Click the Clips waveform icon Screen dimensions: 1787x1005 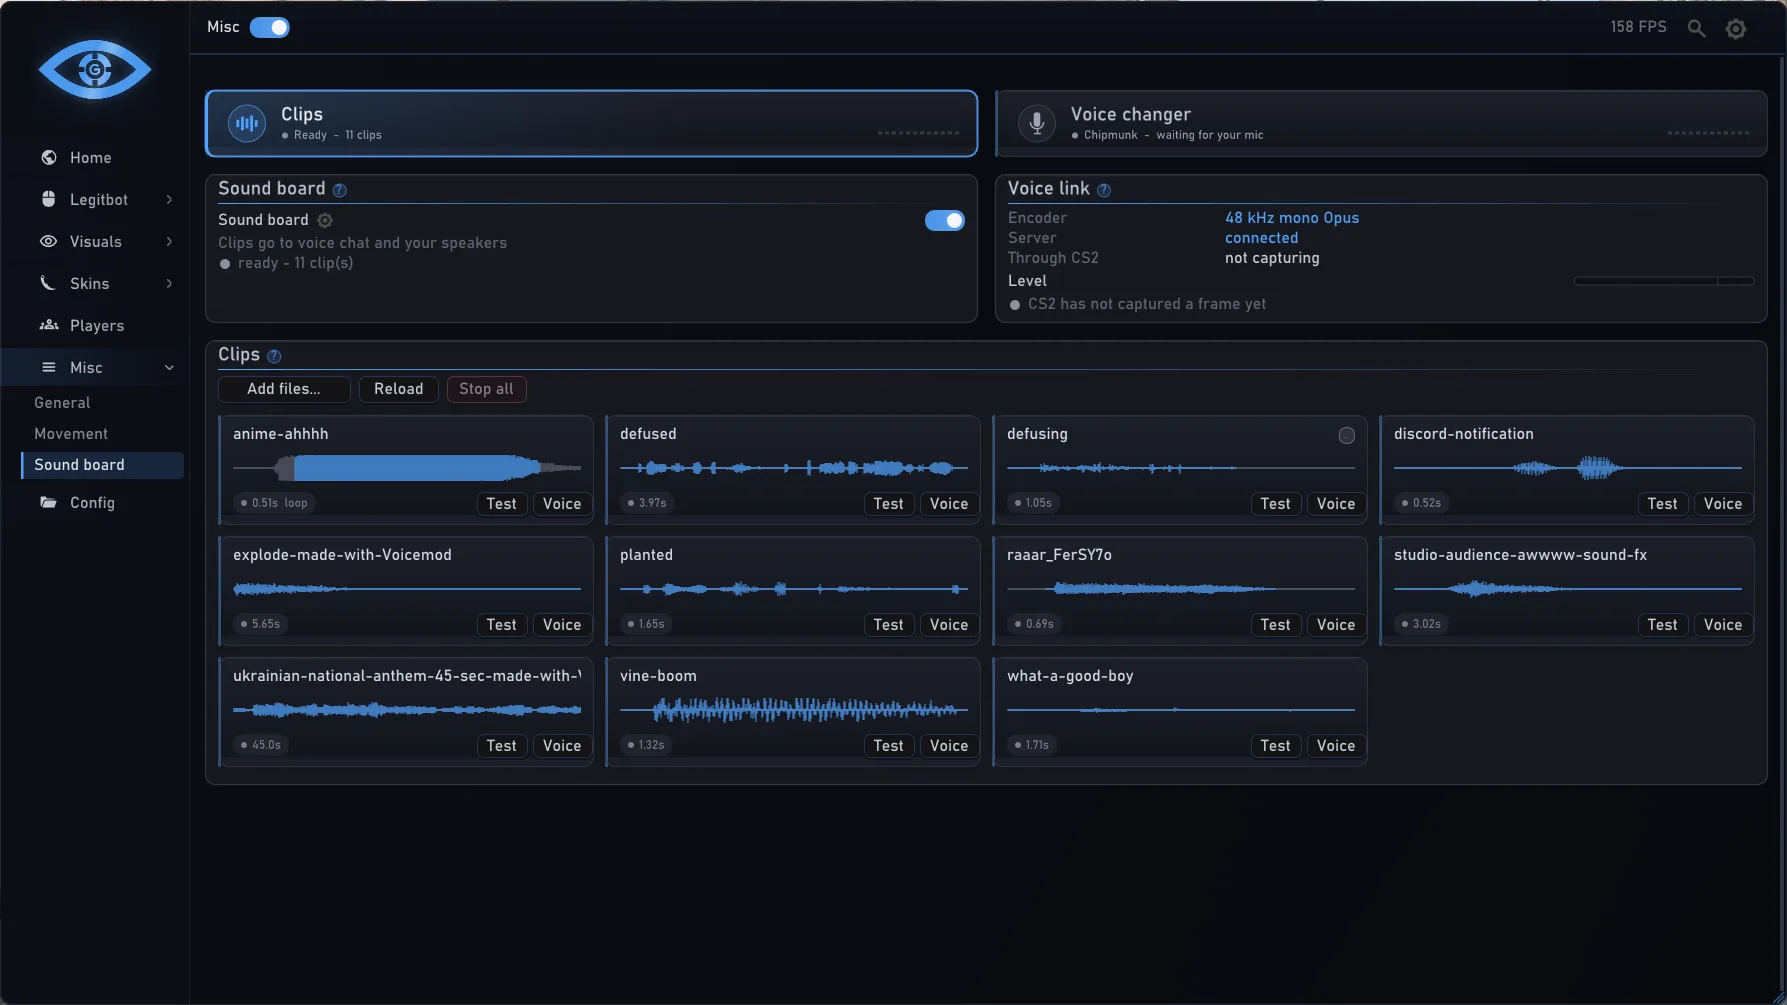247,123
